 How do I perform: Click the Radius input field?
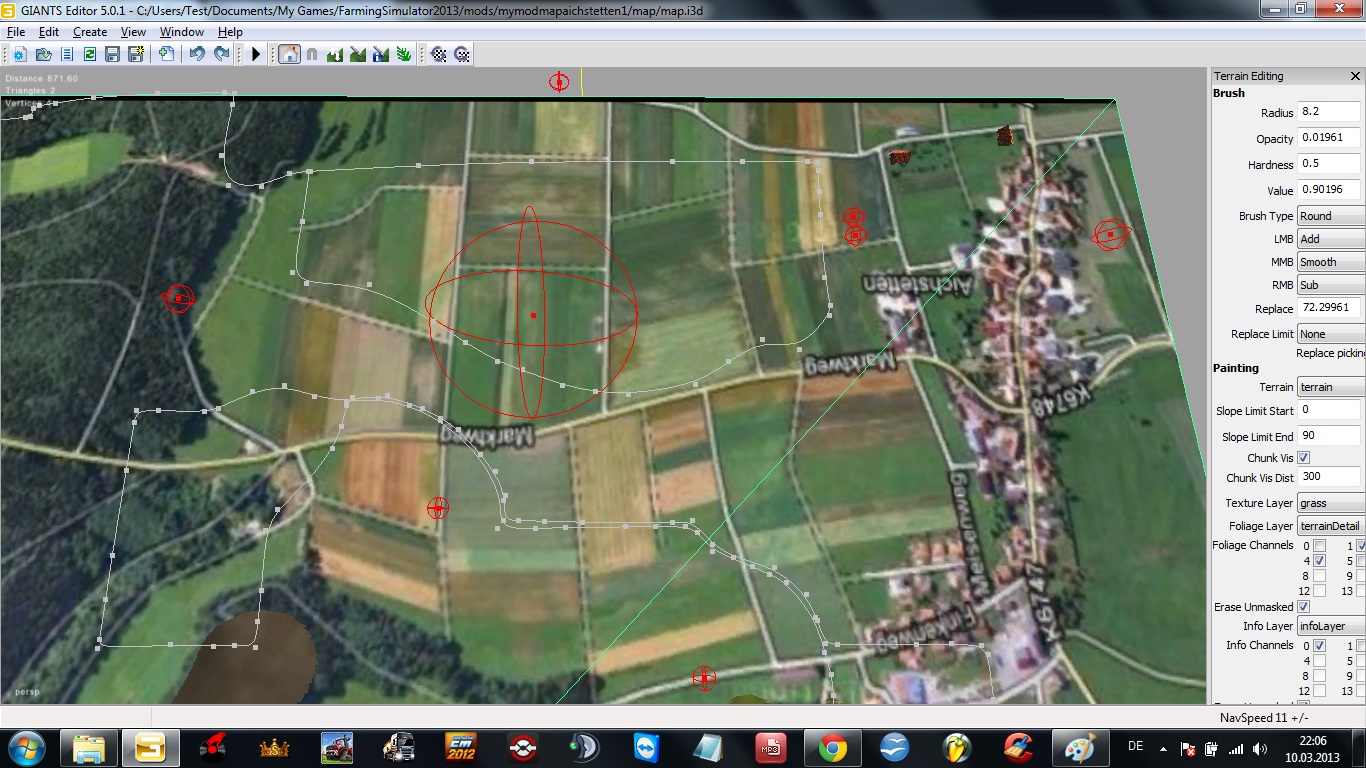tap(1329, 112)
